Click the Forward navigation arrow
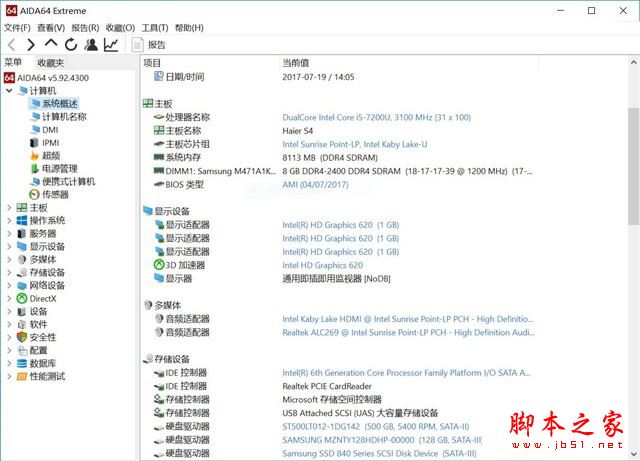The height and width of the screenshot is (461, 640). click(x=31, y=45)
